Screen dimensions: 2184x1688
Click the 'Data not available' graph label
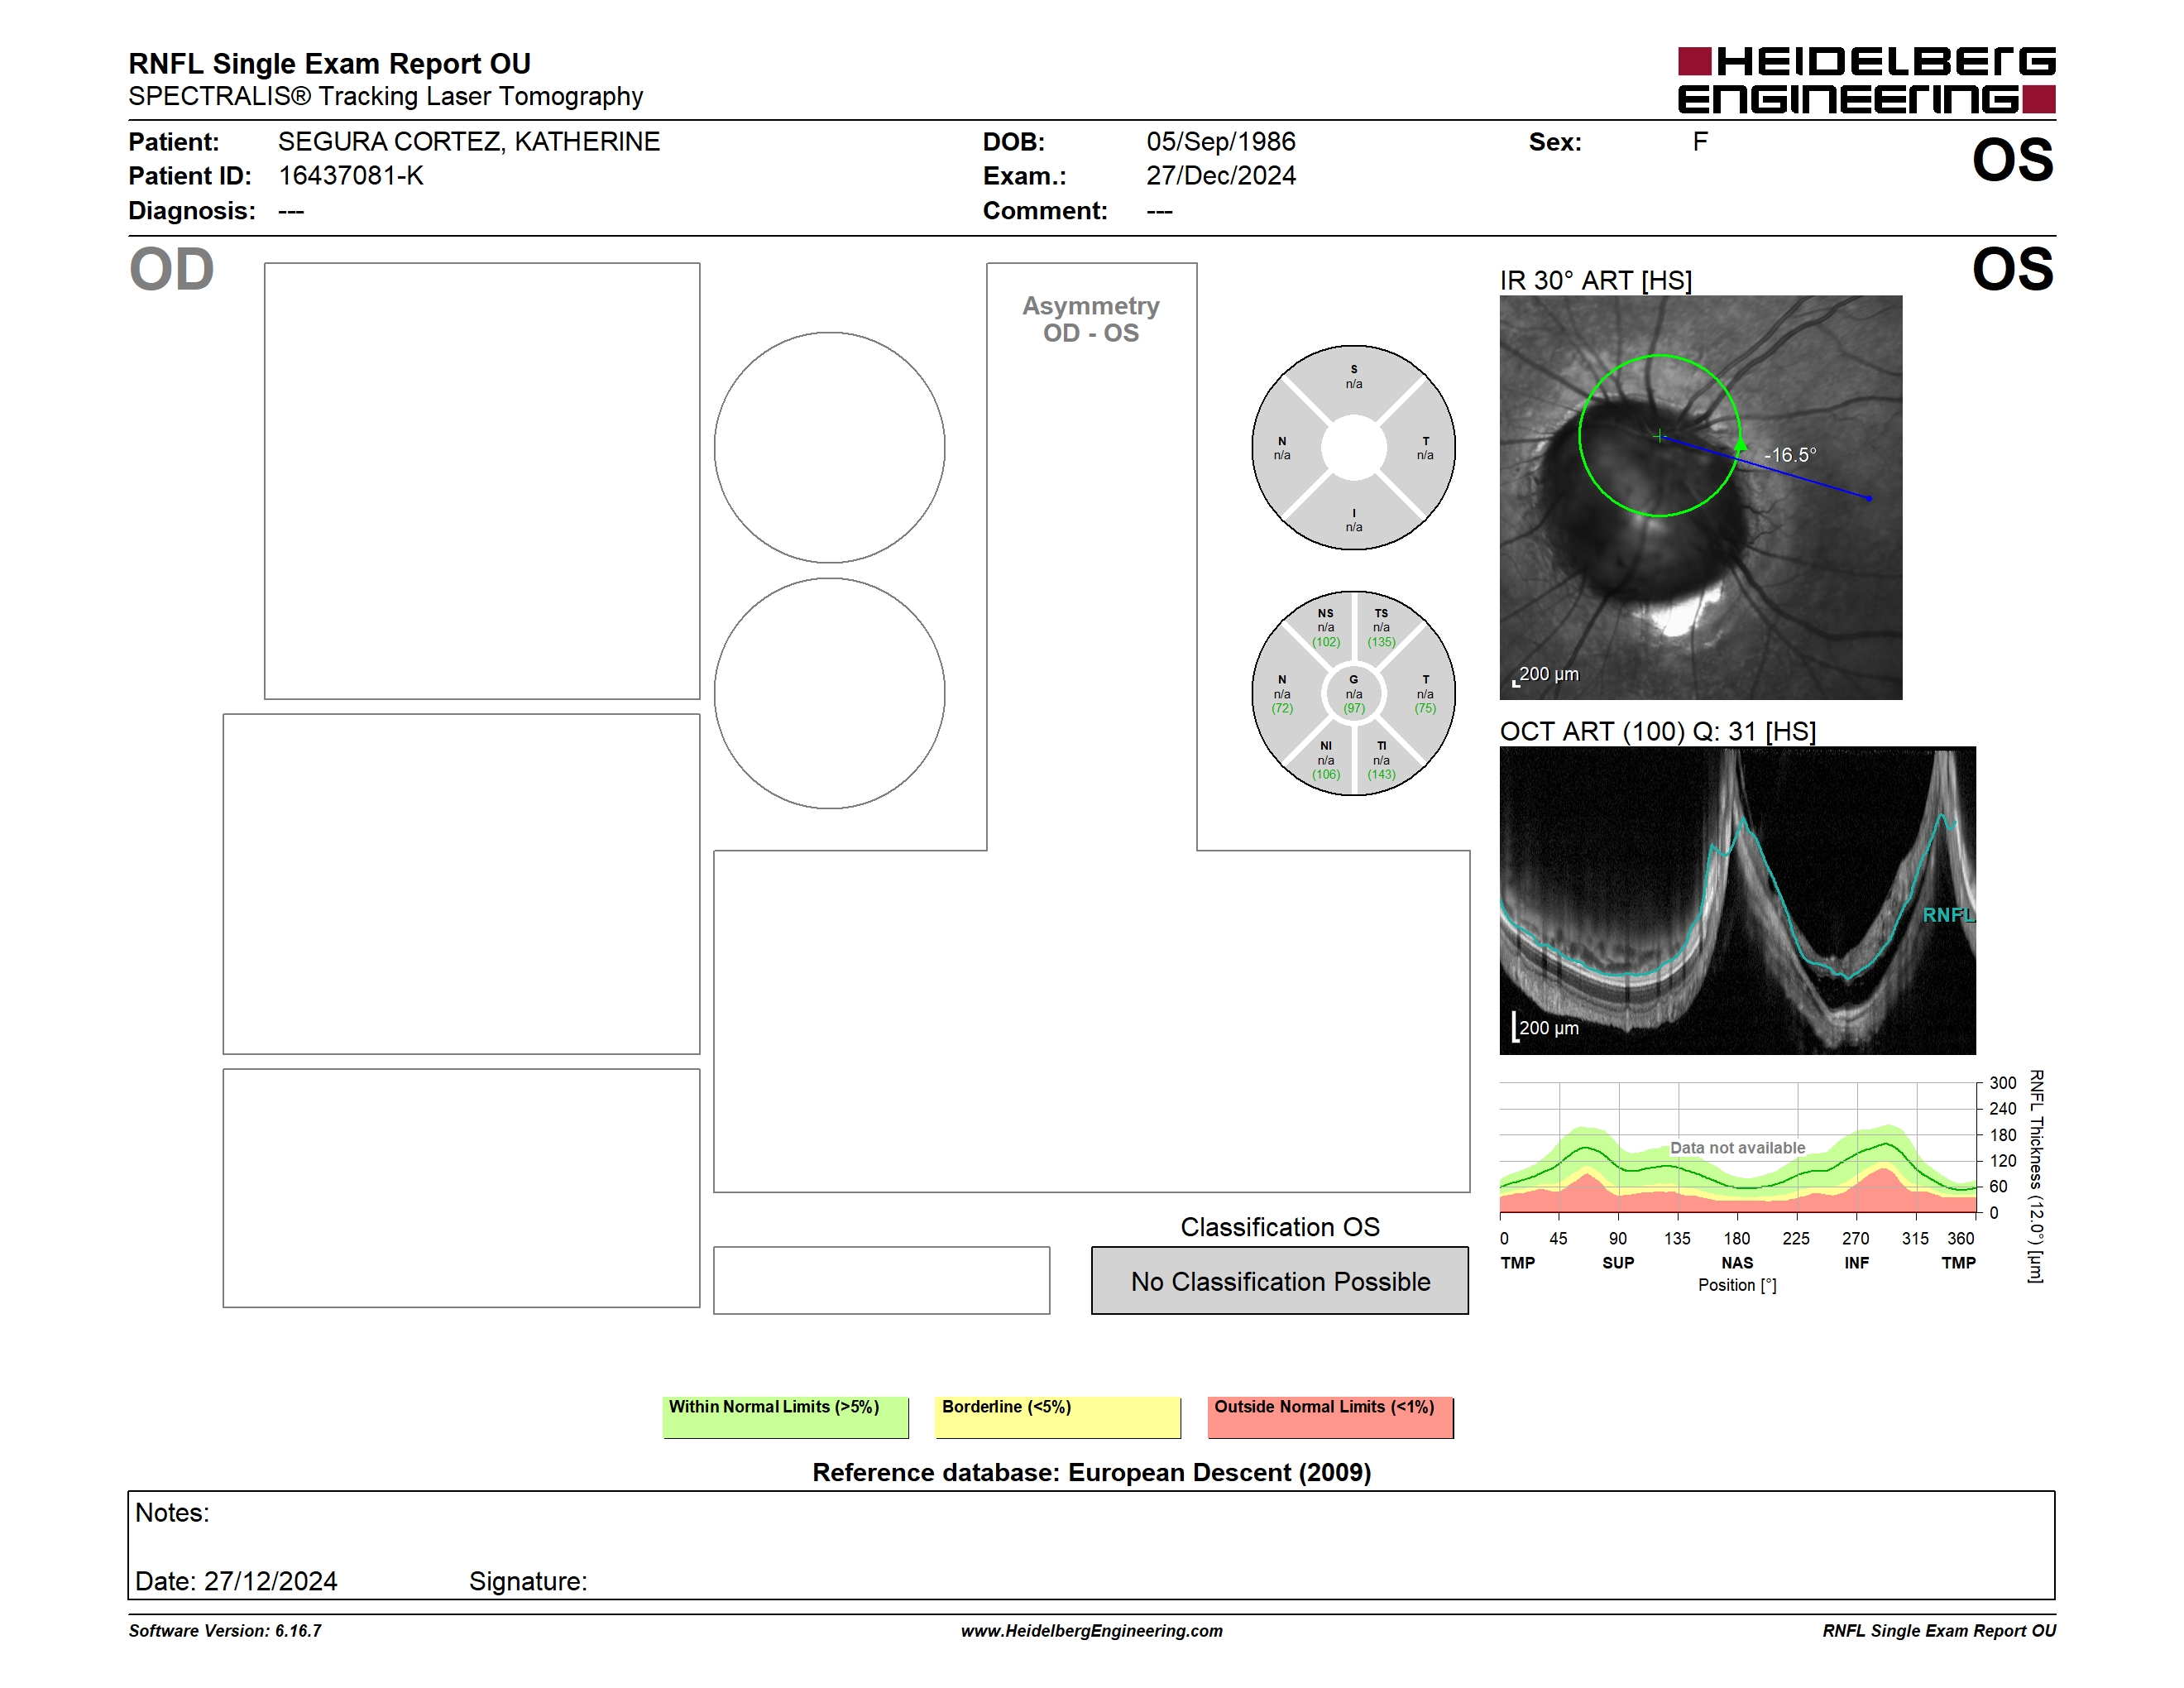pyautogui.click(x=1737, y=1148)
